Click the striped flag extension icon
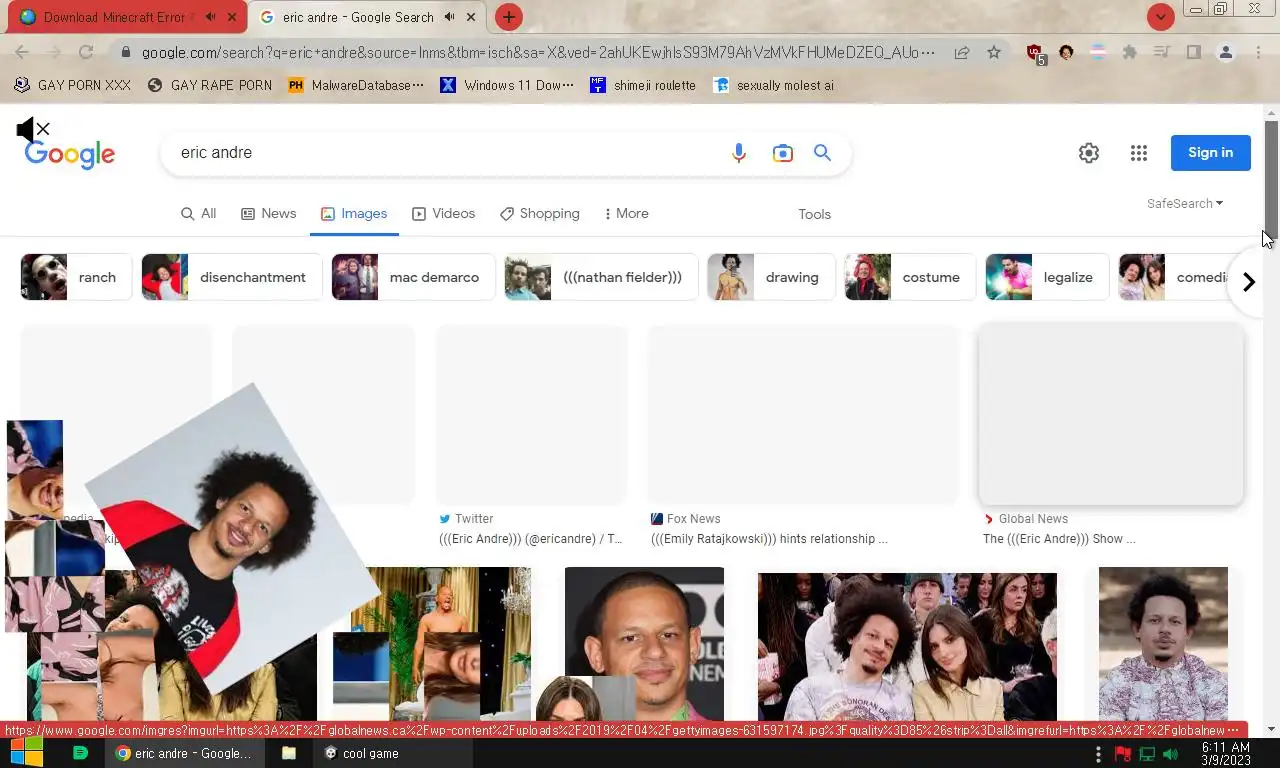This screenshot has height=768, width=1280. [1098, 52]
